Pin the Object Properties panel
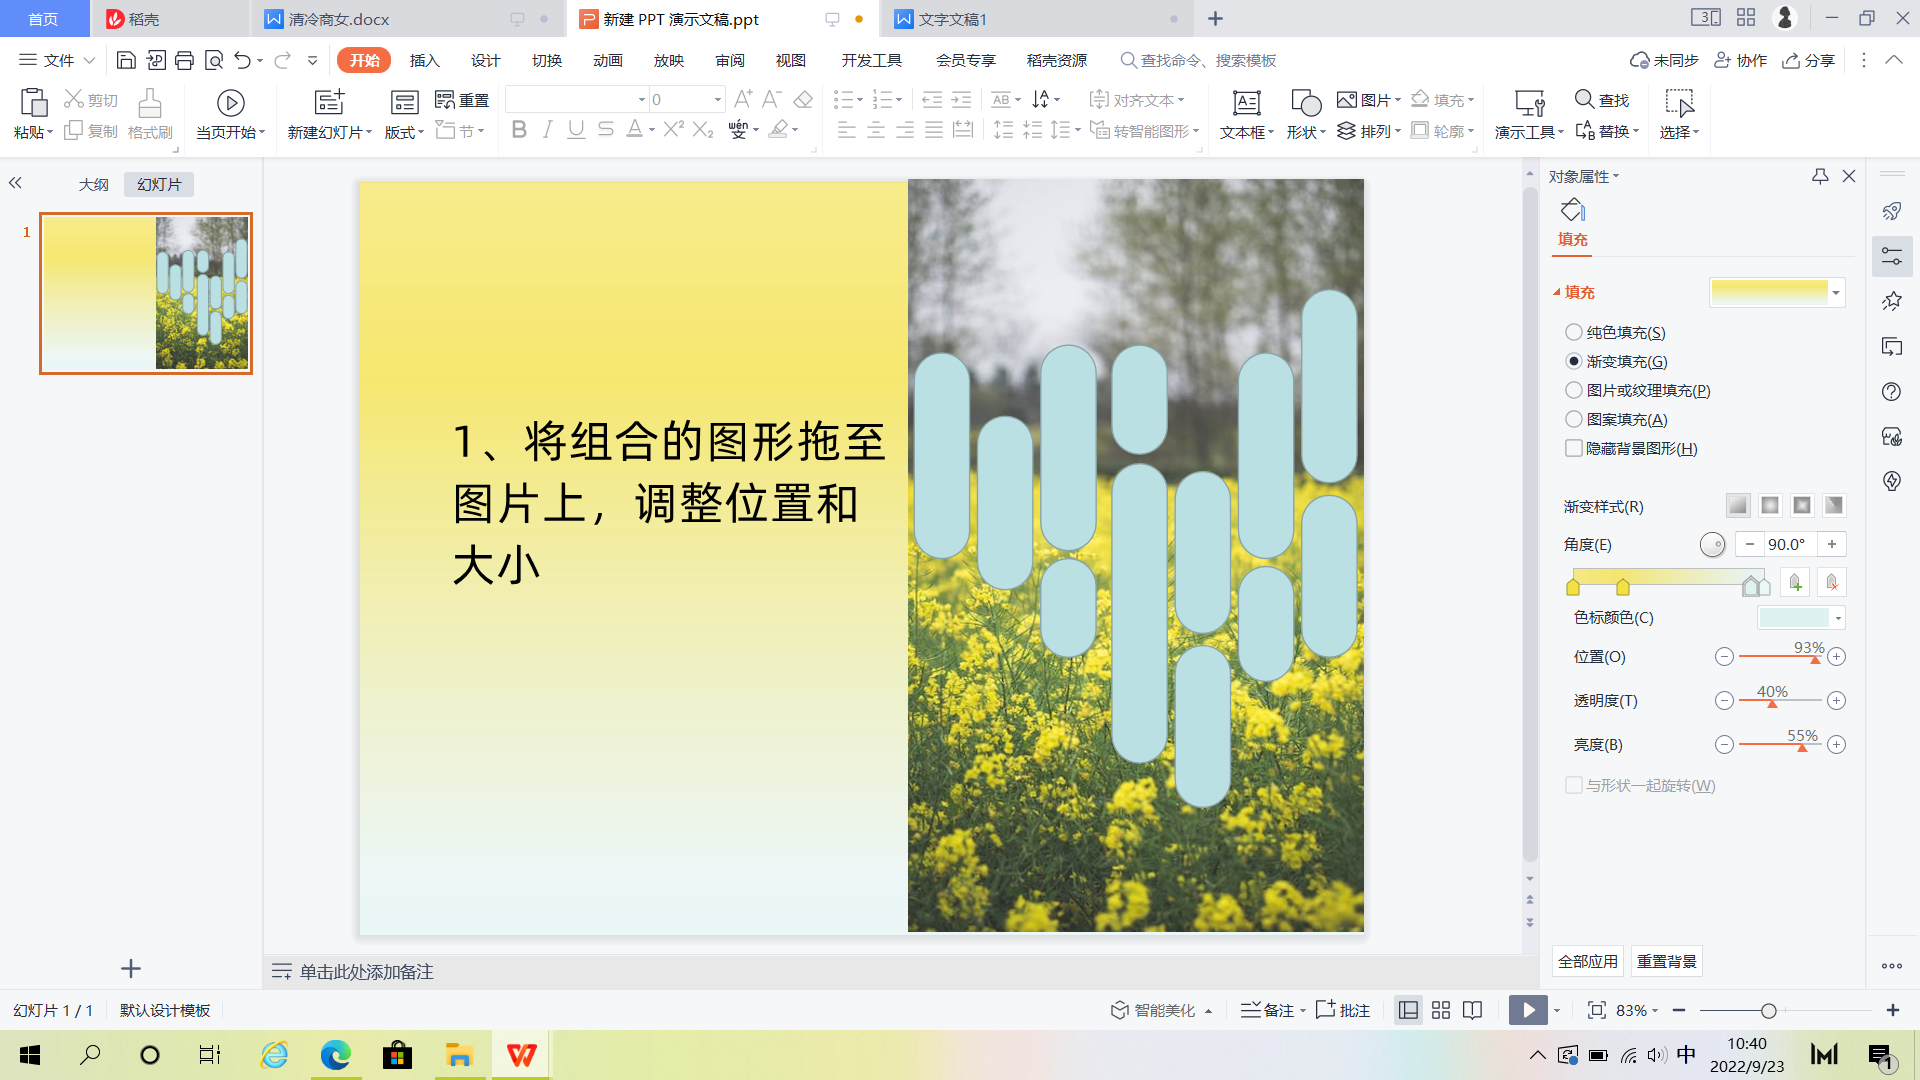Screen dimensions: 1920x1080 point(1819,176)
